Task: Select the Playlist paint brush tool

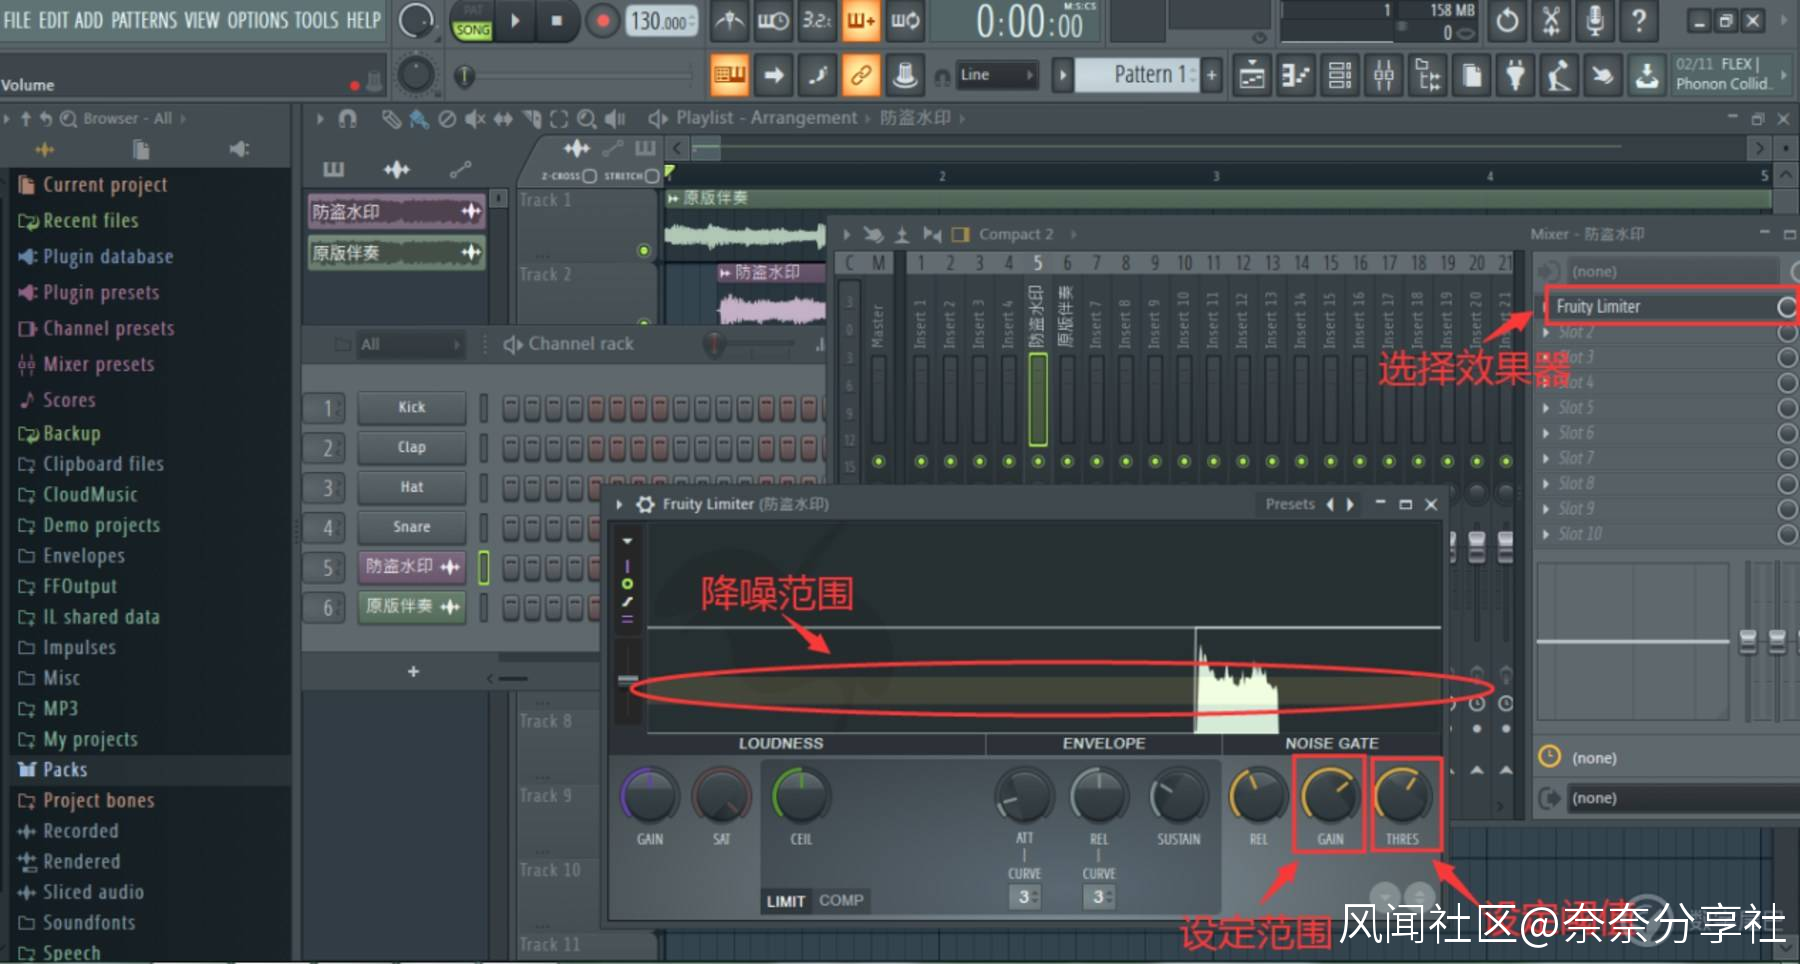Action: pos(419,119)
